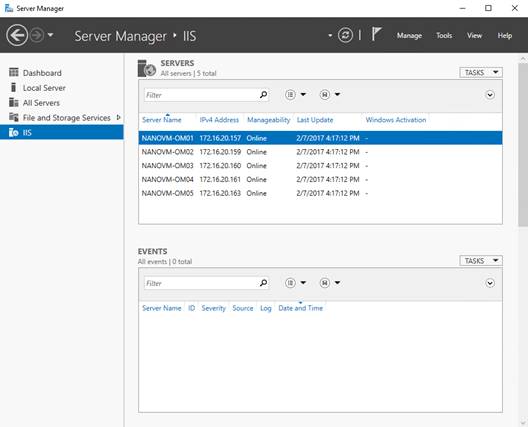Click the Dashboard grid icon
The image size is (528, 427).
(x=14, y=72)
